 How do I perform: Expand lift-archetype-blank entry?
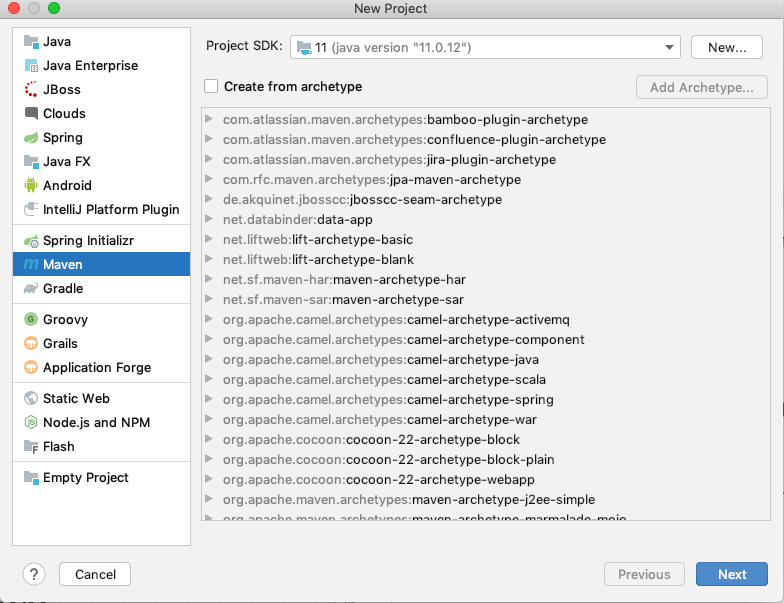click(209, 259)
